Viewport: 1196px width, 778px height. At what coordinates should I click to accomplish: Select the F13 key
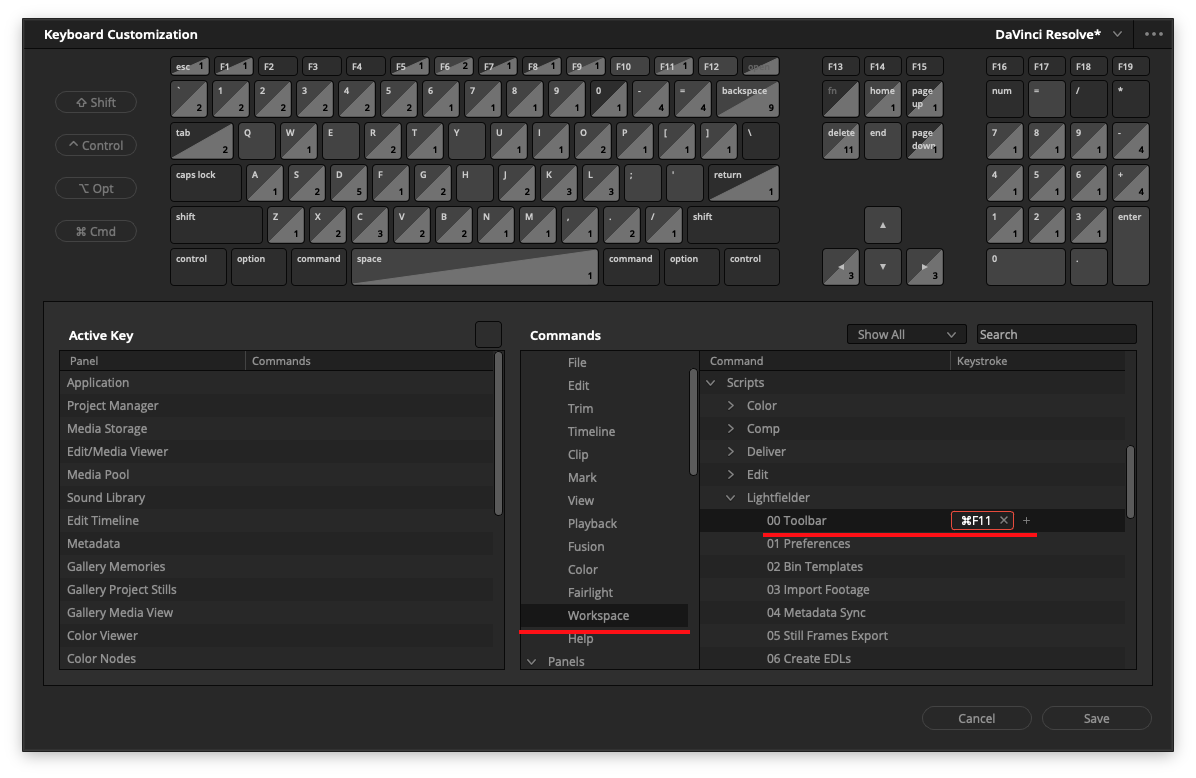841,66
